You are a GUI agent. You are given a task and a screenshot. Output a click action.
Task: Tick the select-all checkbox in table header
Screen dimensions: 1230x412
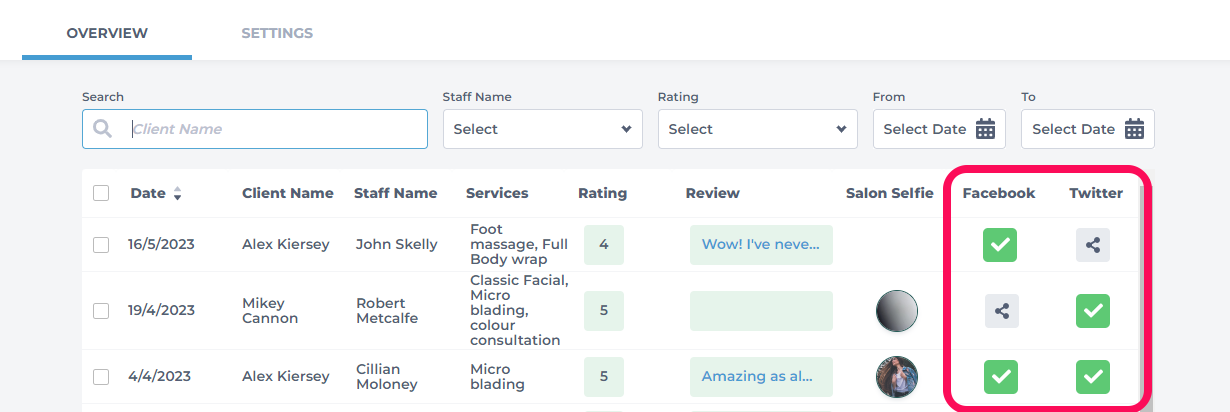click(101, 193)
